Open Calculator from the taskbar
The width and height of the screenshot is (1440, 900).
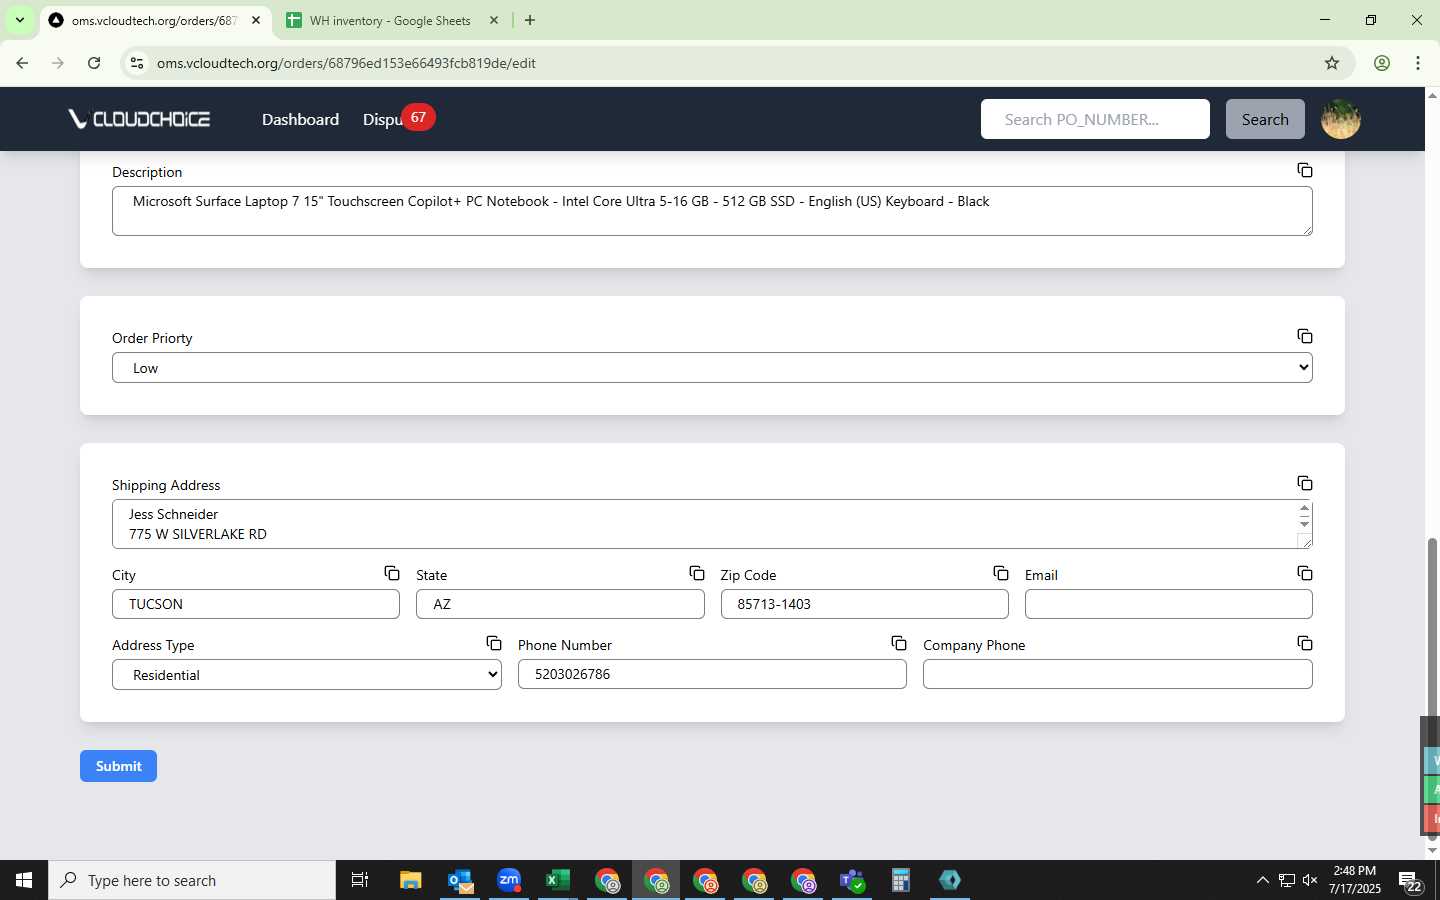901,881
